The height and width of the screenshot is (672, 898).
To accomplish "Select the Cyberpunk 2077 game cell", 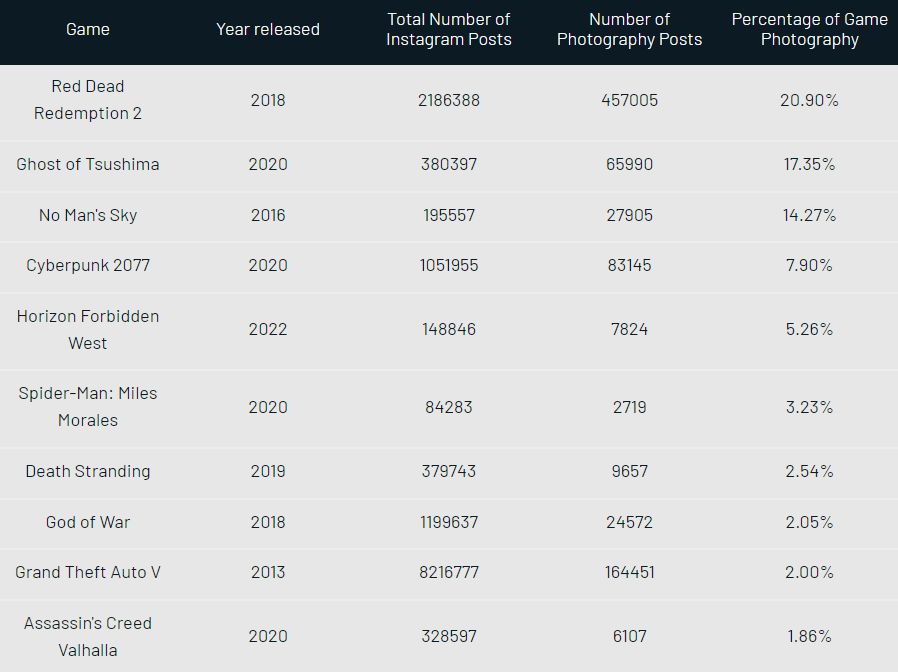I will point(88,265).
